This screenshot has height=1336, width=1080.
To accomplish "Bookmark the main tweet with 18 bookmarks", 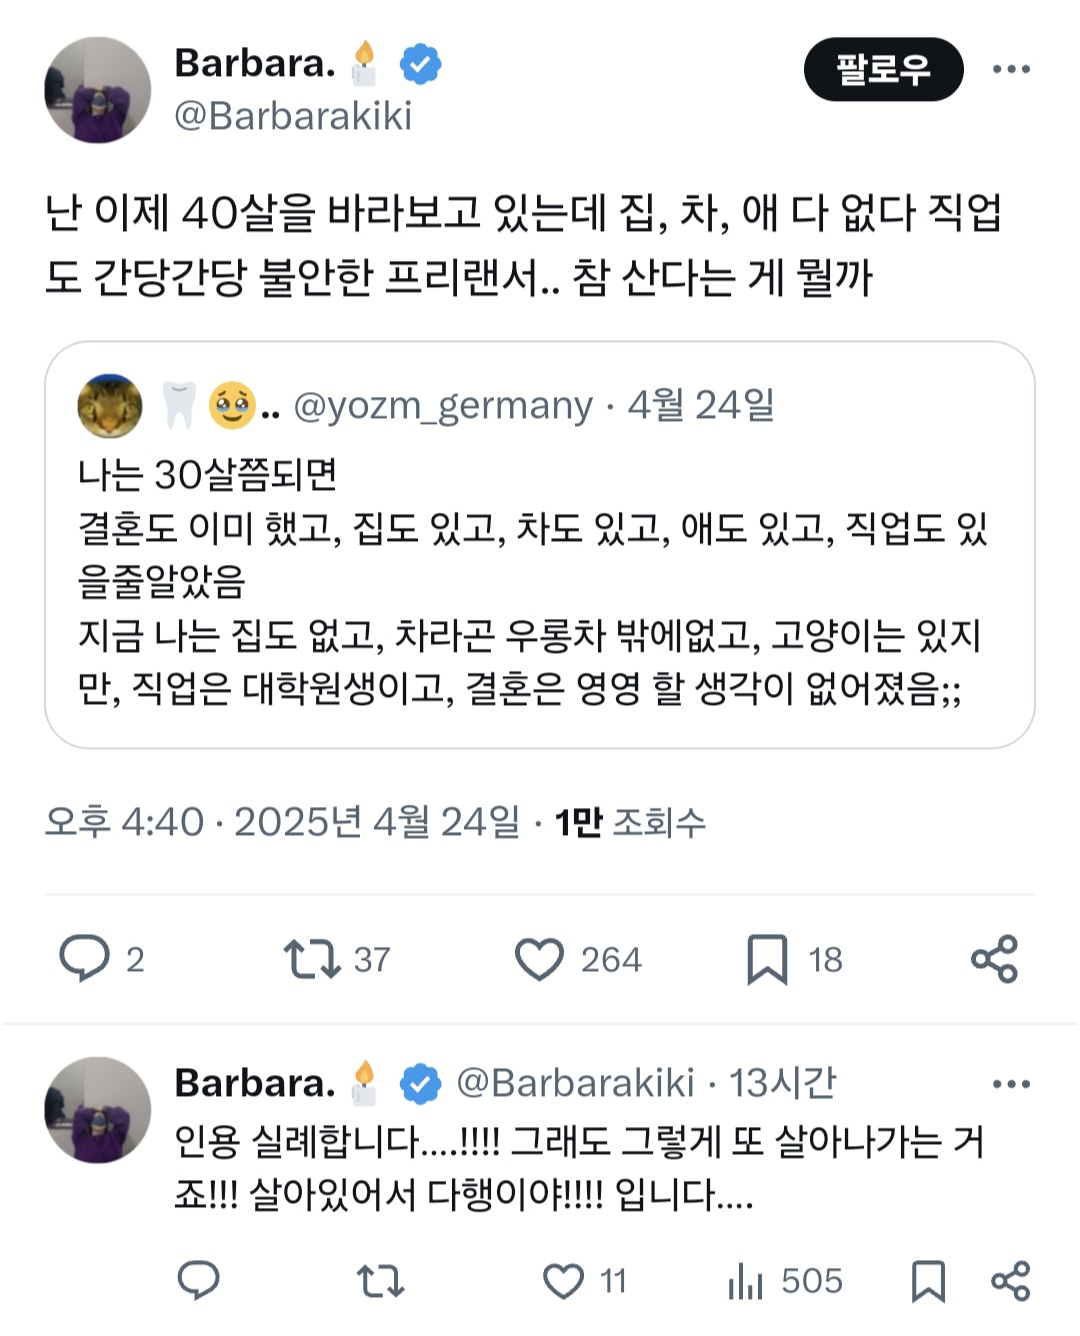I will coord(767,959).
